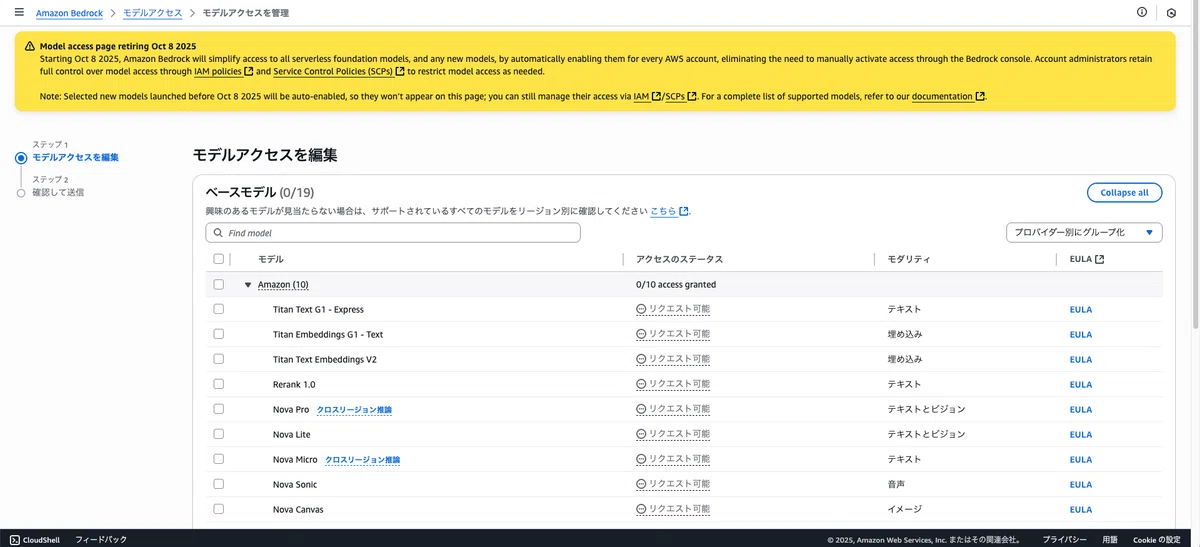Open 用語 link in footer
This screenshot has height=547, width=1200.
pos(1110,539)
